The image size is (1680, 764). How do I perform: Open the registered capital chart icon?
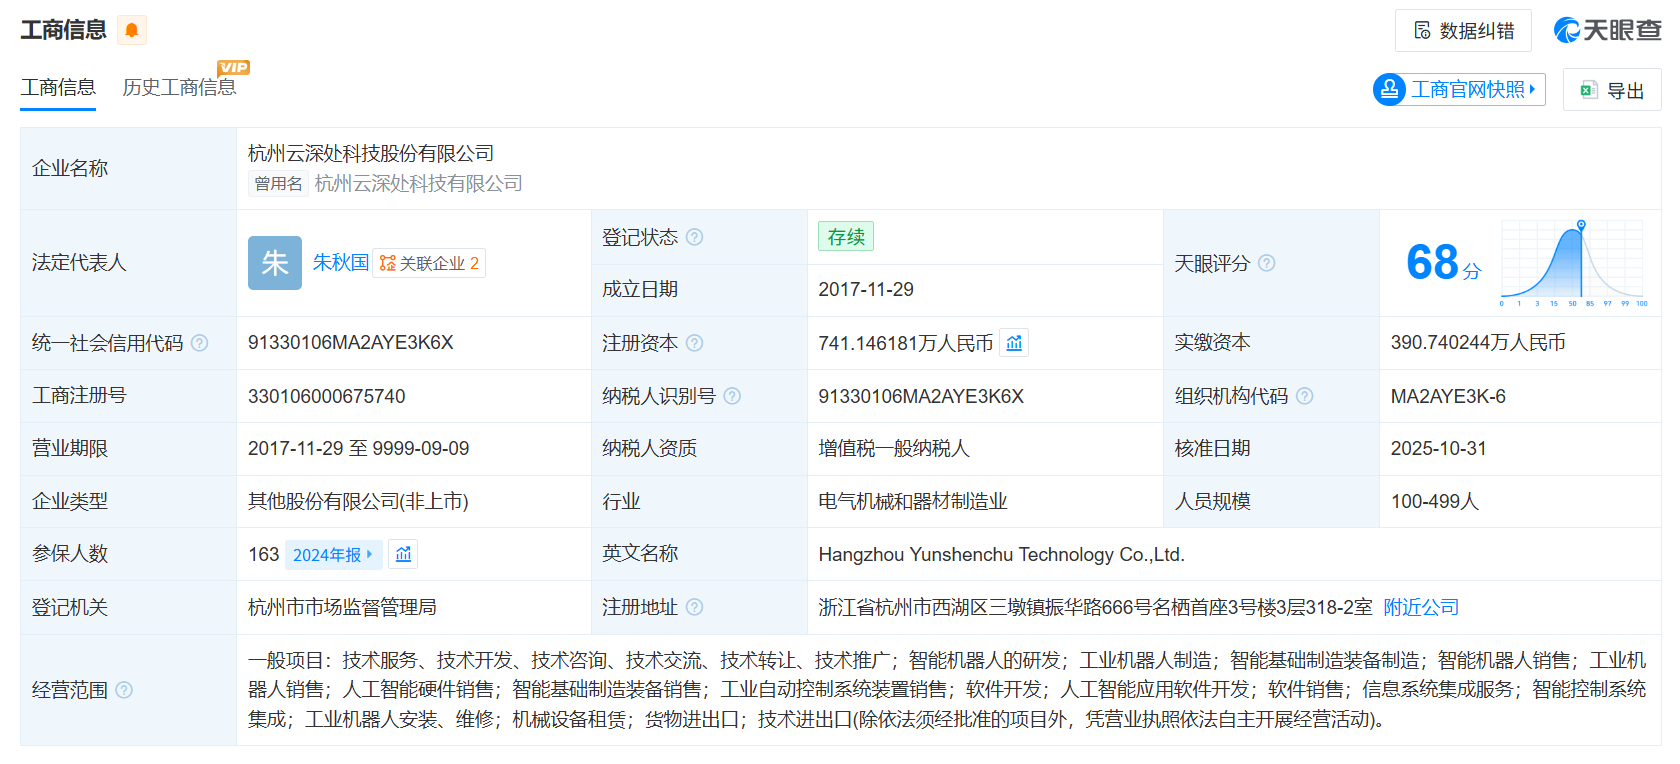tap(1014, 343)
